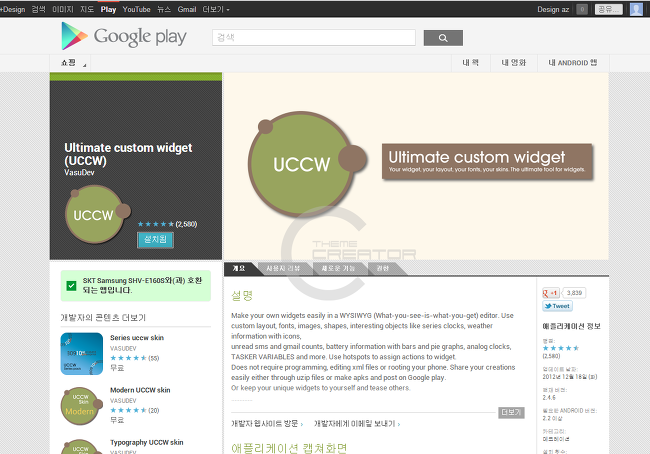Click the blue 설치됨 button
This screenshot has width=650, height=454.
155,239
